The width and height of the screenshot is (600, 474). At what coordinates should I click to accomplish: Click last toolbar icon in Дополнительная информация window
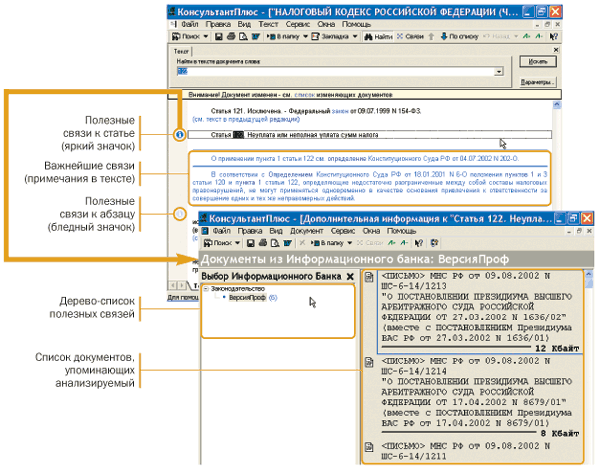click(434, 243)
